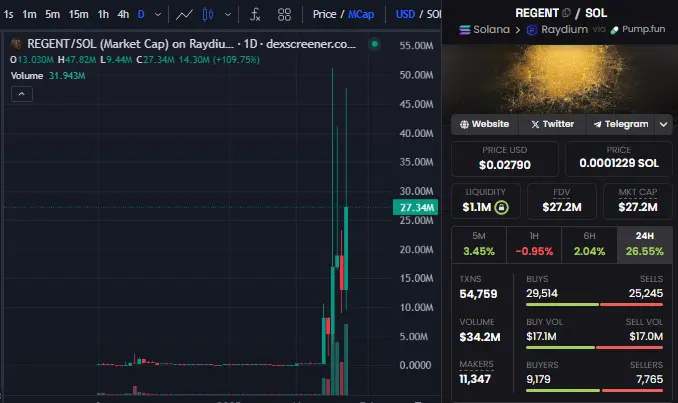The width and height of the screenshot is (678, 403).
Task: Switch chart to Price mode
Action: (324, 14)
